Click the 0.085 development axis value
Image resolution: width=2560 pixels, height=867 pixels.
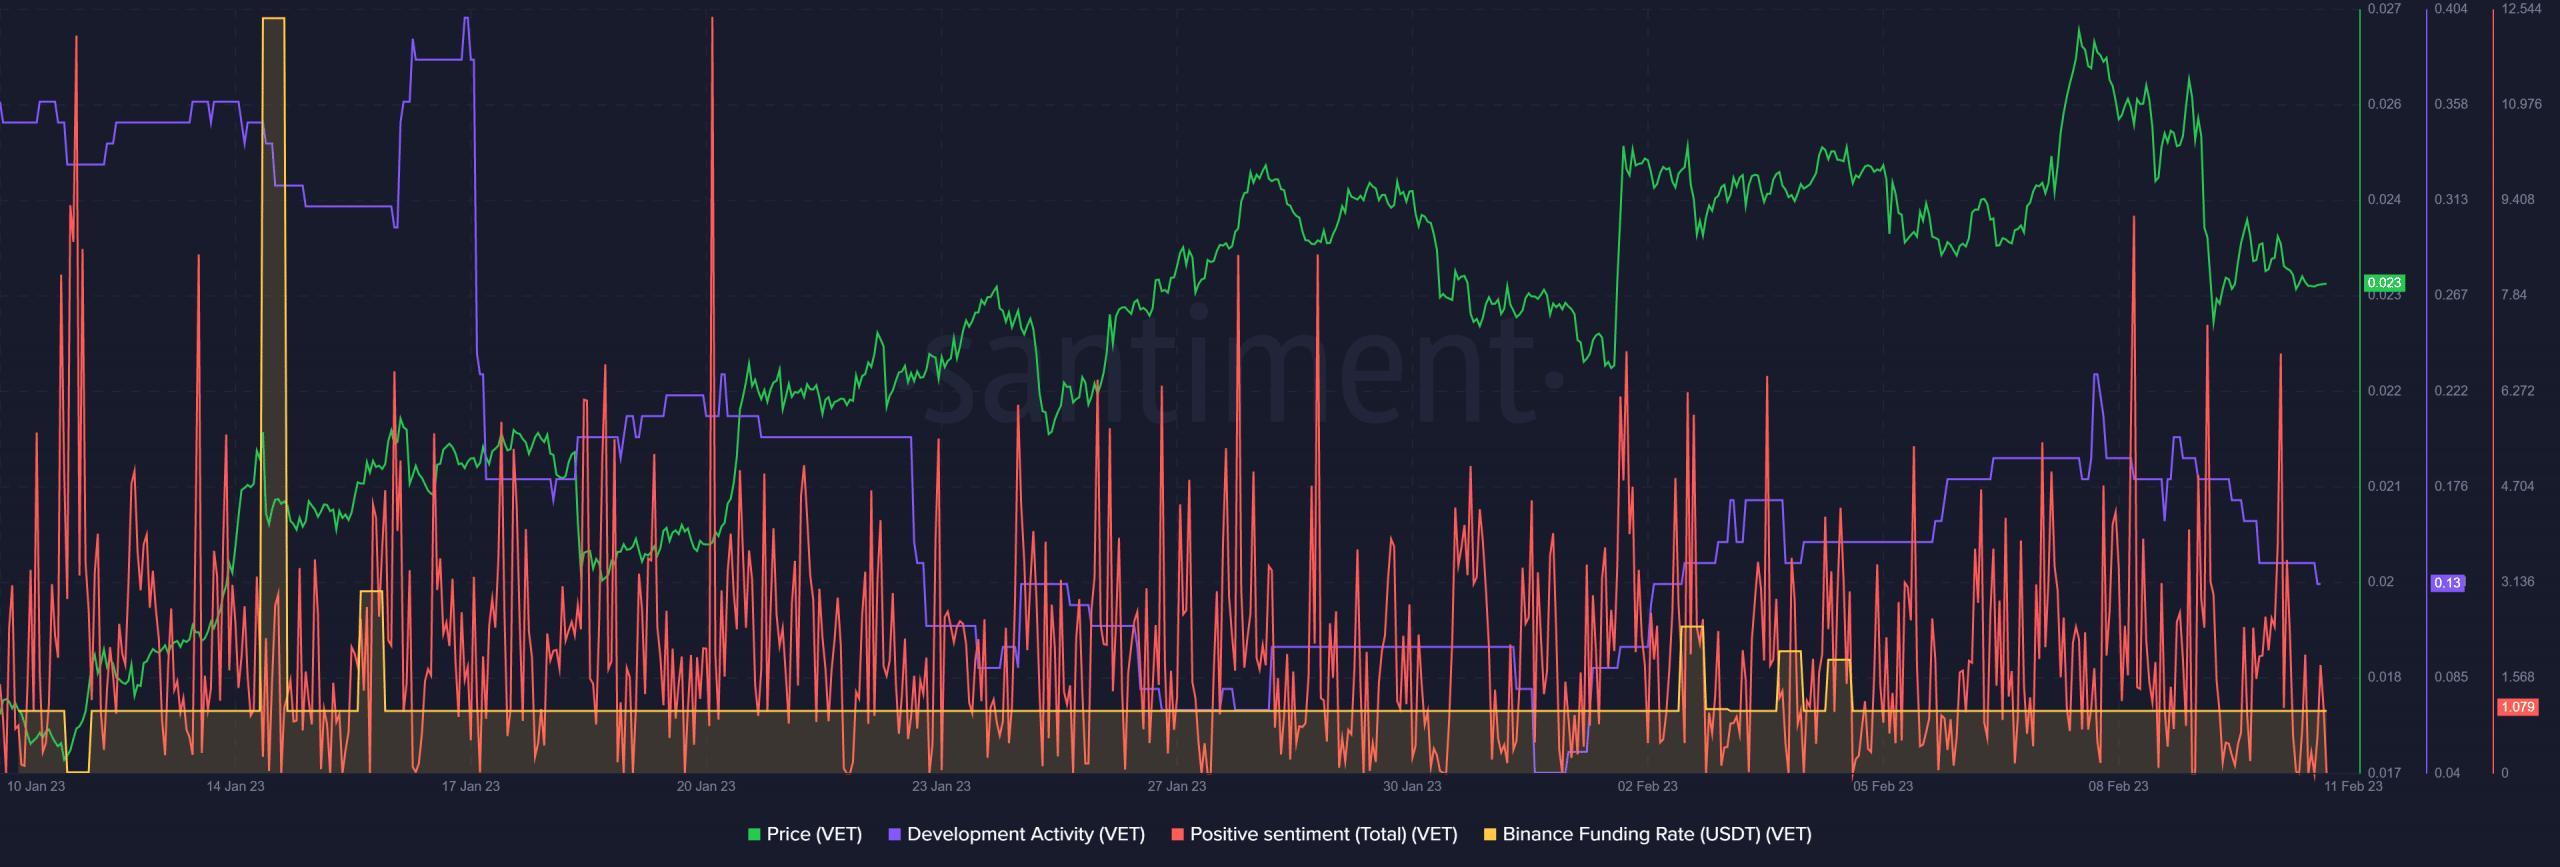pyautogui.click(x=2451, y=677)
